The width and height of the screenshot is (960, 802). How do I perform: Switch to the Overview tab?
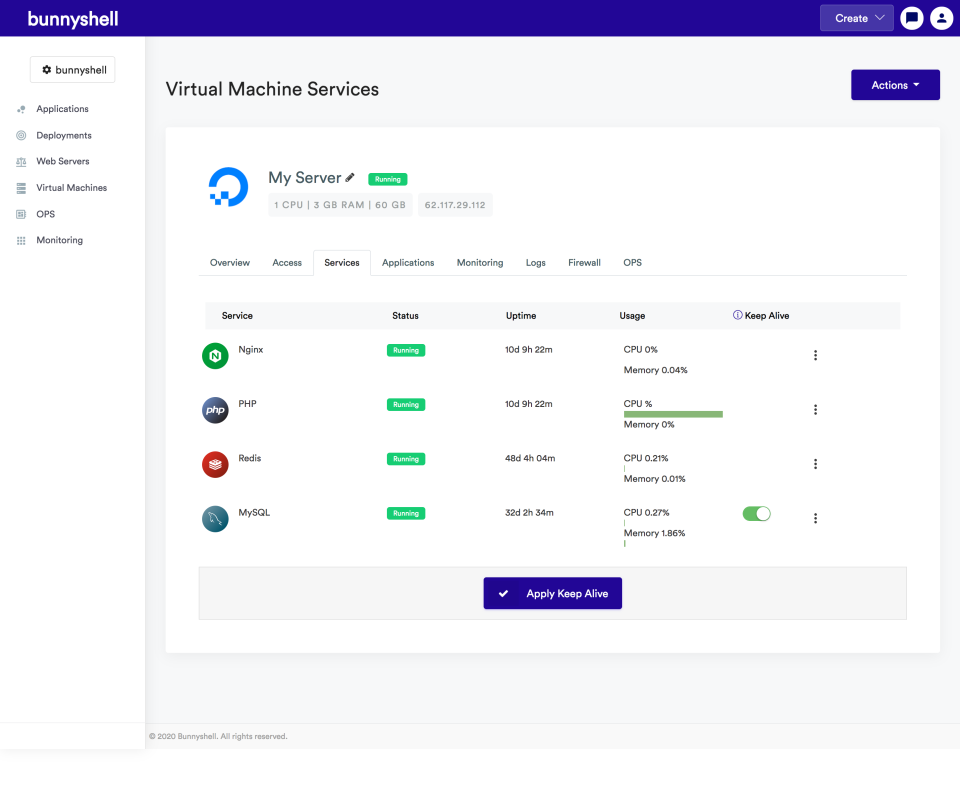[230, 263]
